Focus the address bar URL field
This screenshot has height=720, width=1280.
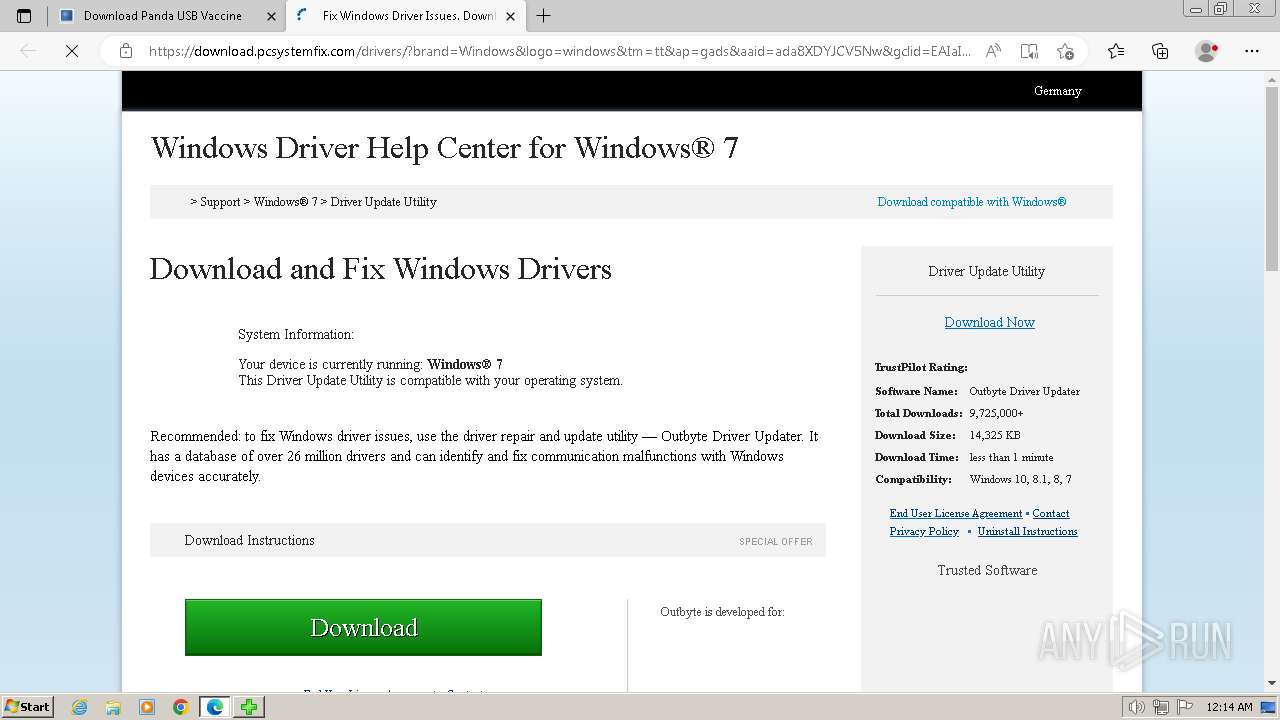coord(560,51)
